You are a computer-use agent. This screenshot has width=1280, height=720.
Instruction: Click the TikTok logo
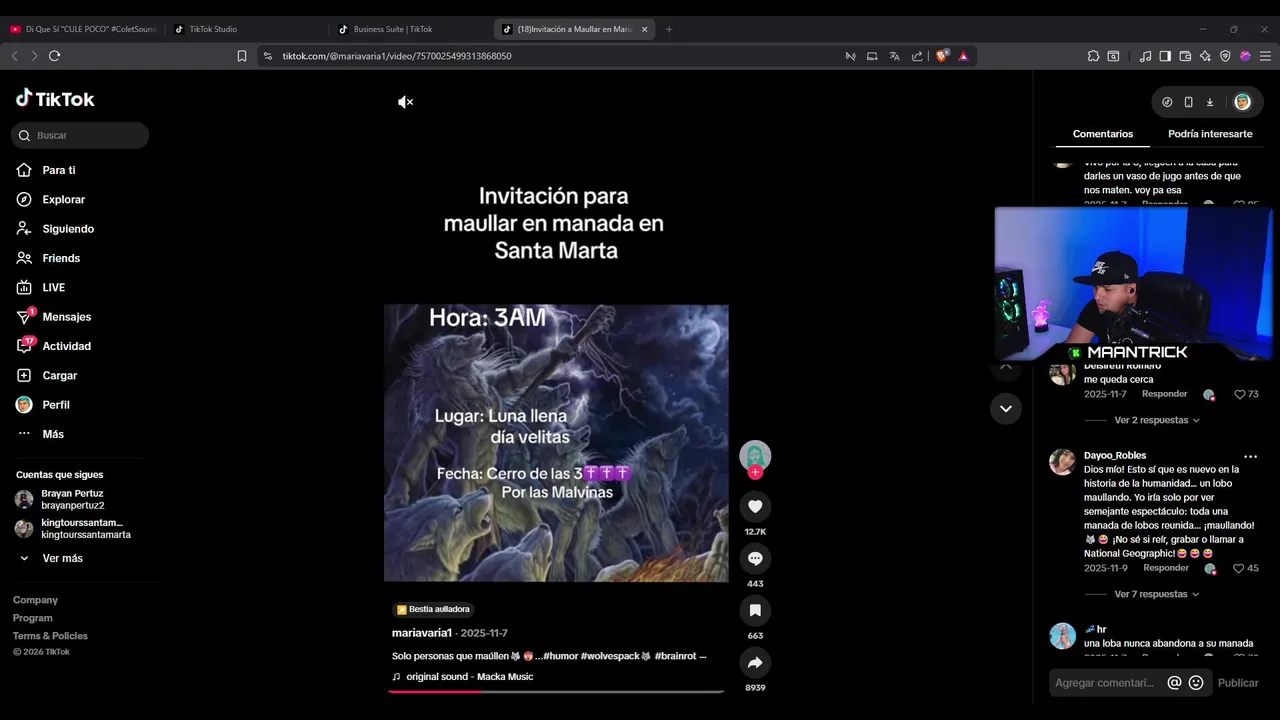point(55,99)
